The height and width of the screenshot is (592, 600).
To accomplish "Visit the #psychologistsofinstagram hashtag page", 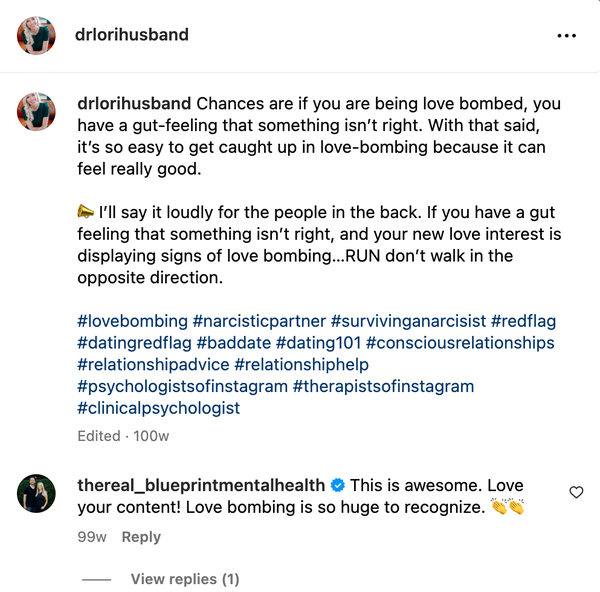I will tap(182, 386).
